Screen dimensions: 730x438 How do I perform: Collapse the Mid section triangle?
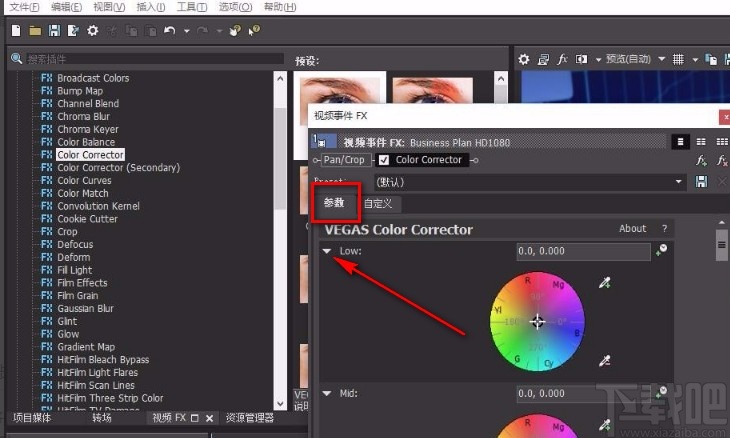327,394
